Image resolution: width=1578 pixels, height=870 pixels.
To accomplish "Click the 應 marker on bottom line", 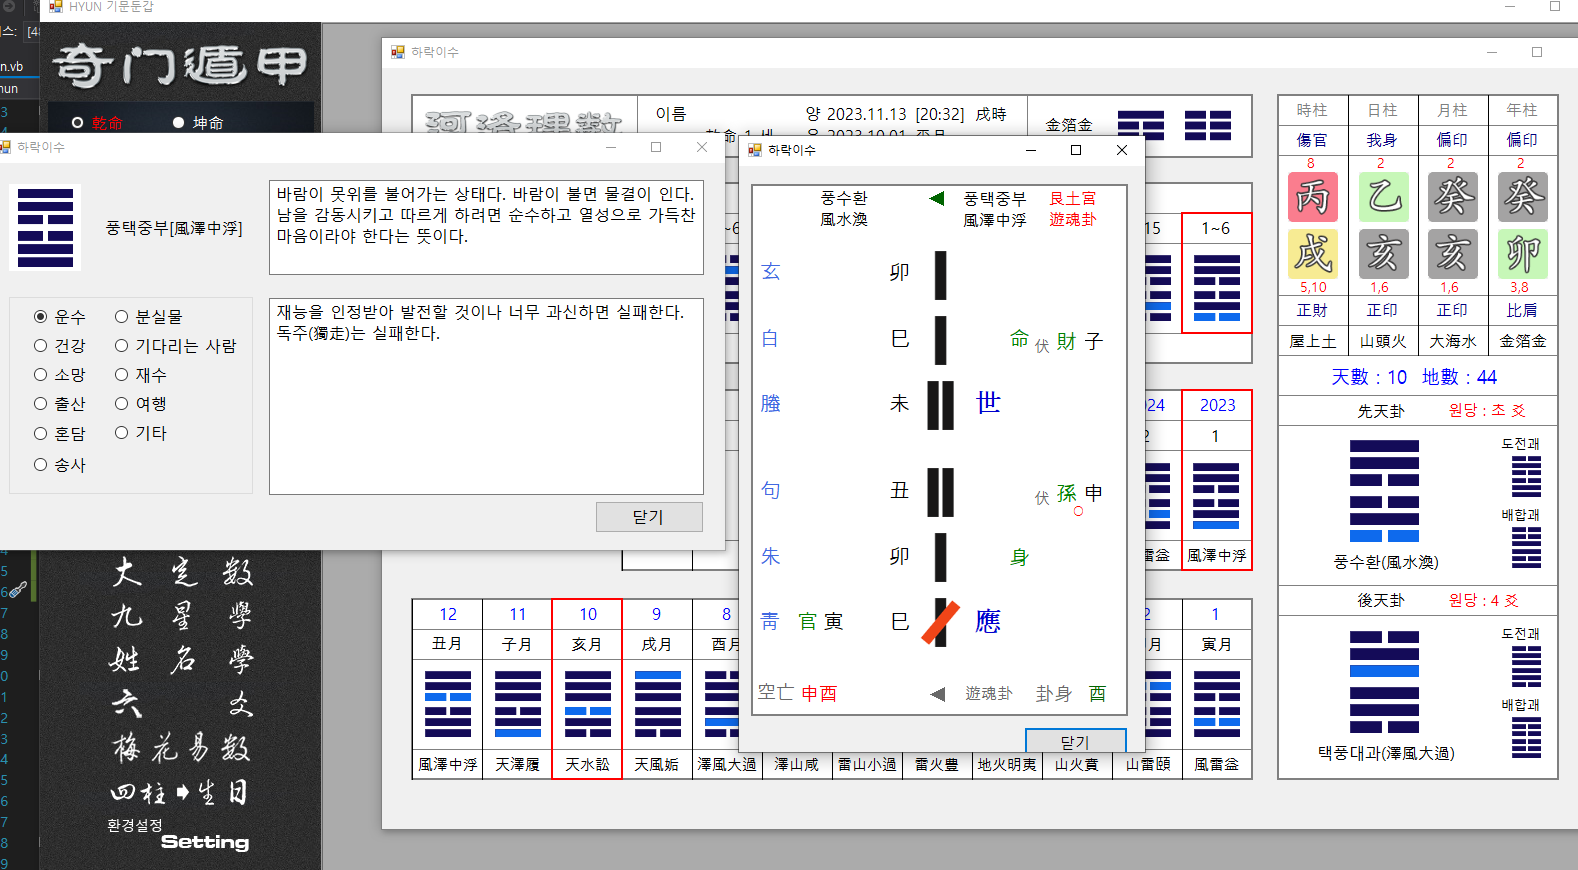I will (988, 622).
